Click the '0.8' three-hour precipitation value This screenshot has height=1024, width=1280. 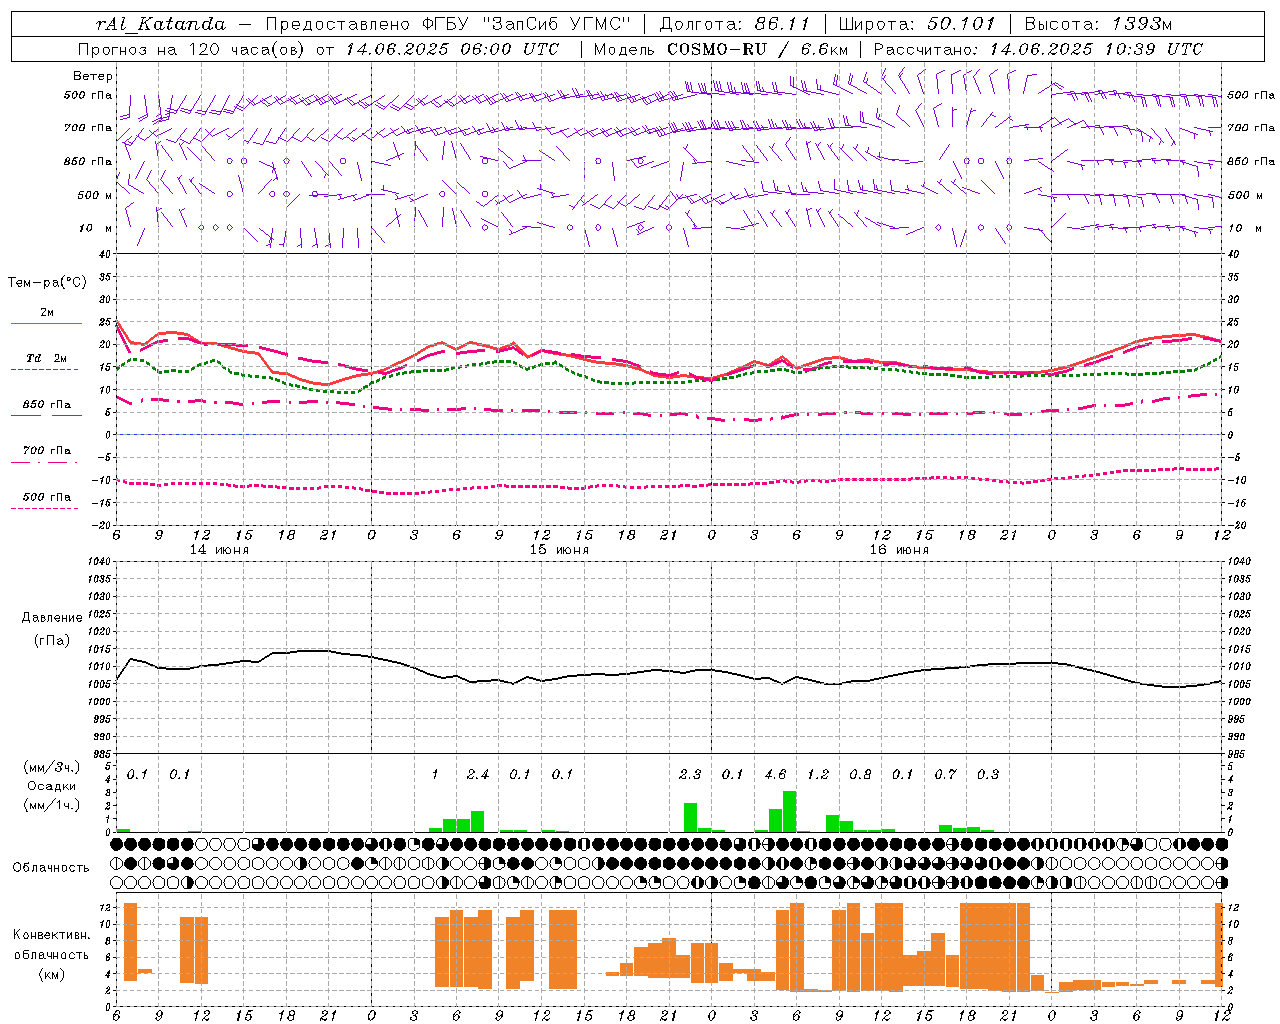click(860, 774)
